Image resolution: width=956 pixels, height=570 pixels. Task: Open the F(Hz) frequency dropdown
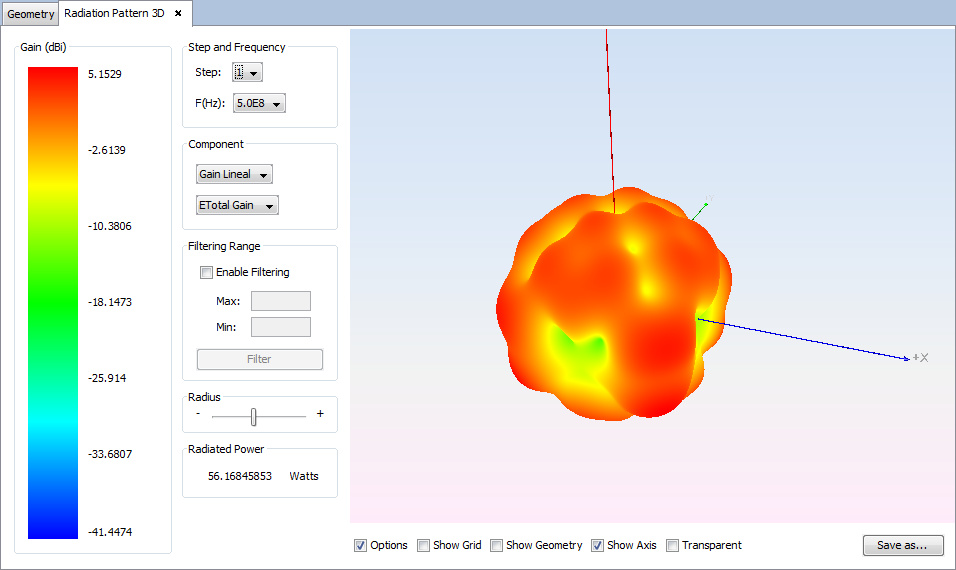click(259, 103)
